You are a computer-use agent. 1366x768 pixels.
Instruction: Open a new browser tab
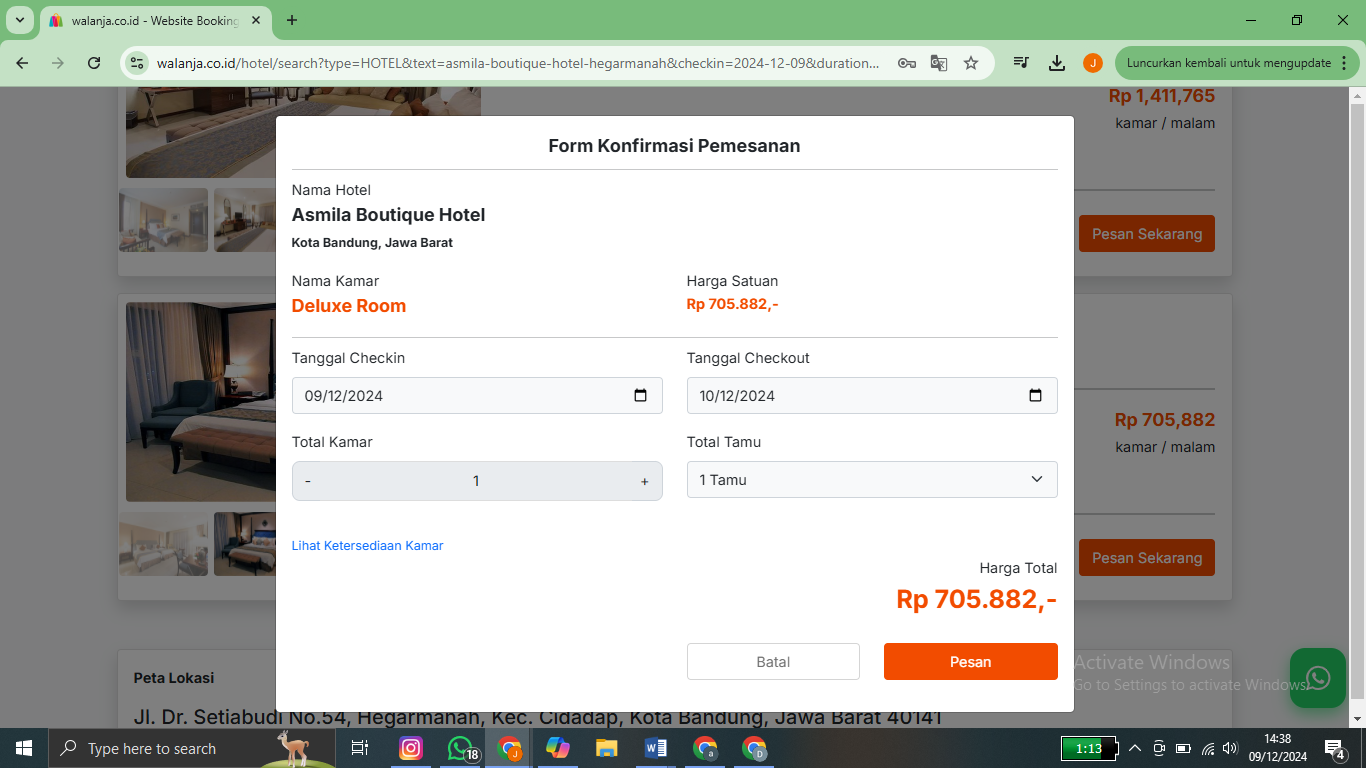(292, 20)
